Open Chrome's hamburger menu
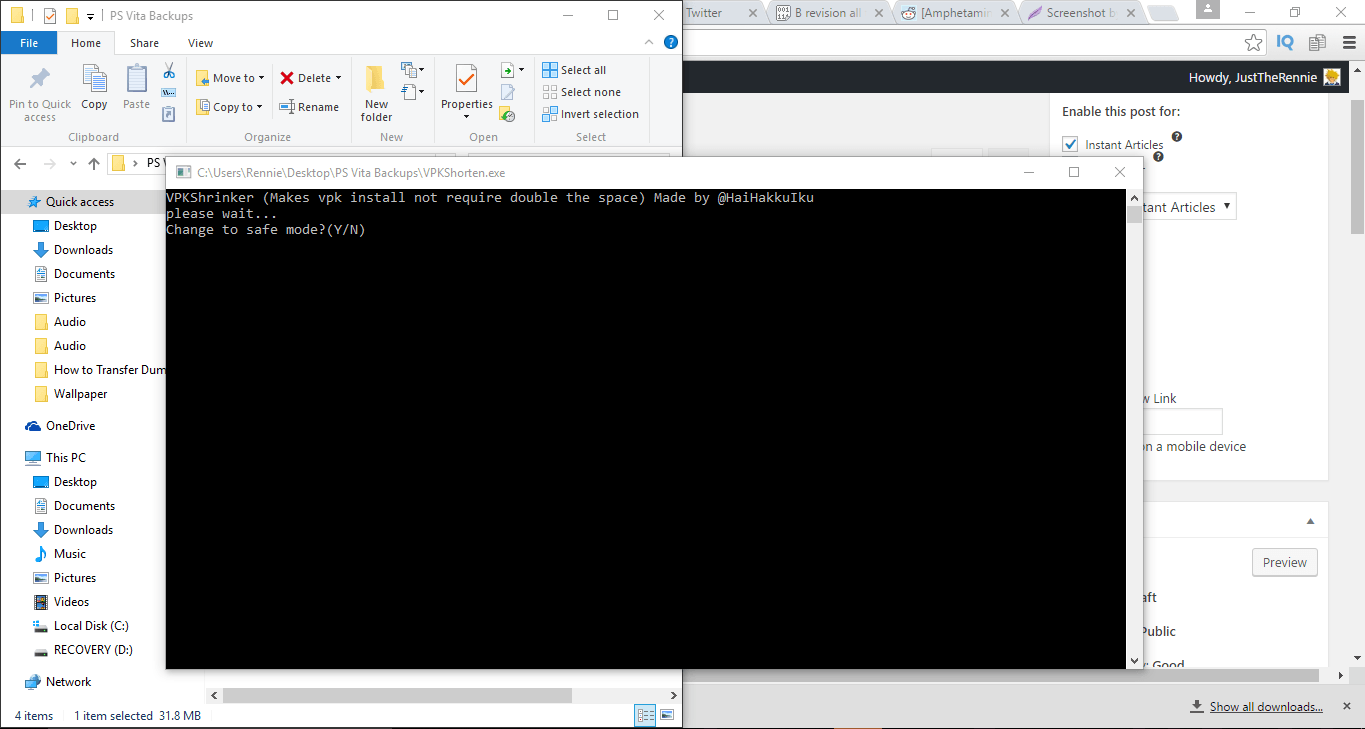 pos(1347,42)
